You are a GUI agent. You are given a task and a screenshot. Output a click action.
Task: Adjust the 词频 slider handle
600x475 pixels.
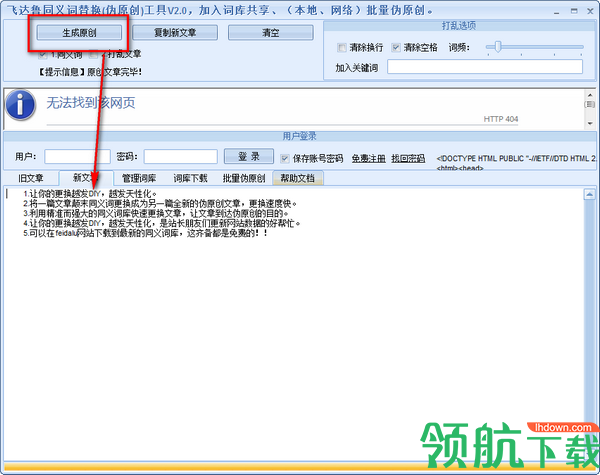pyautogui.click(x=497, y=47)
